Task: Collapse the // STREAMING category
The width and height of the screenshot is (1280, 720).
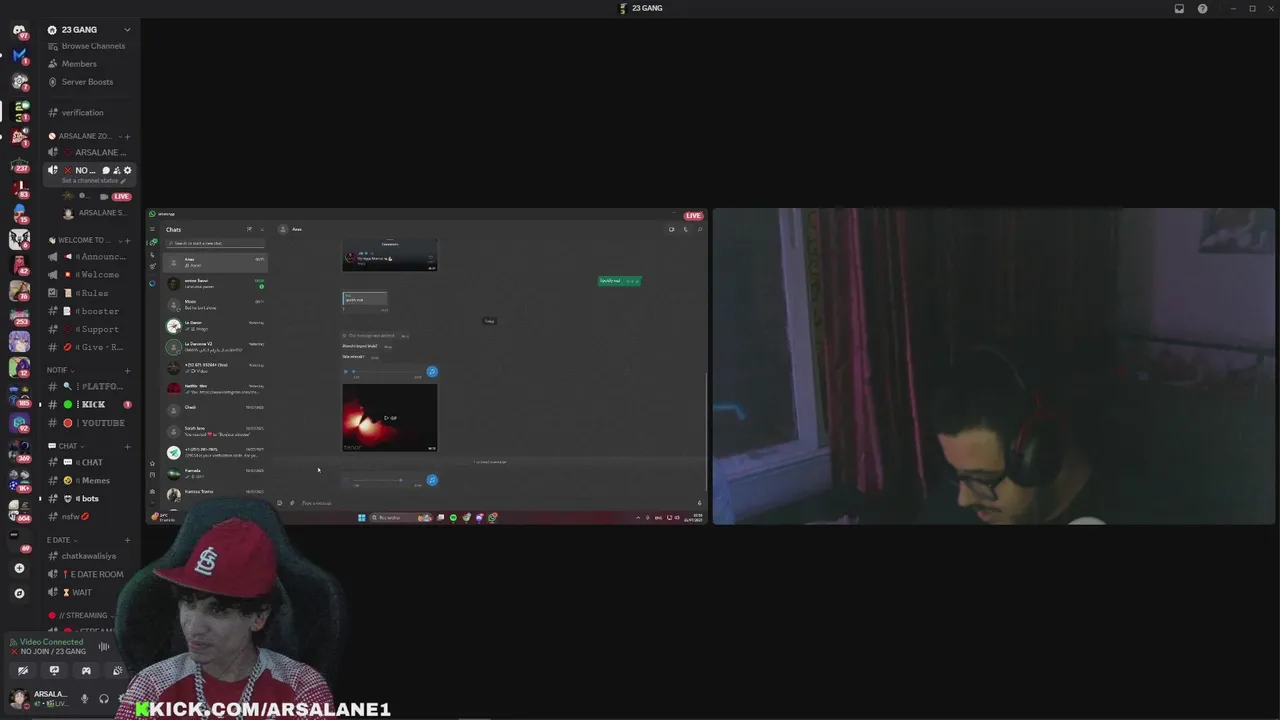Action: (x=79, y=615)
